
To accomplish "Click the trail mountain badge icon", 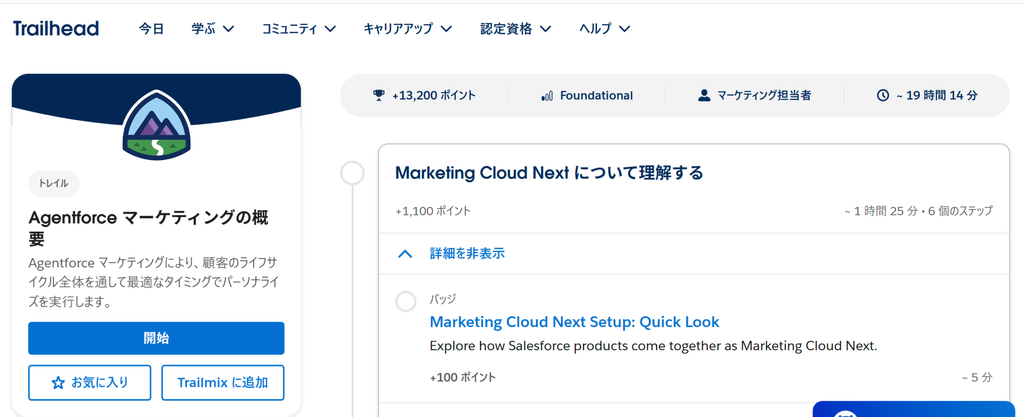I will [157, 125].
